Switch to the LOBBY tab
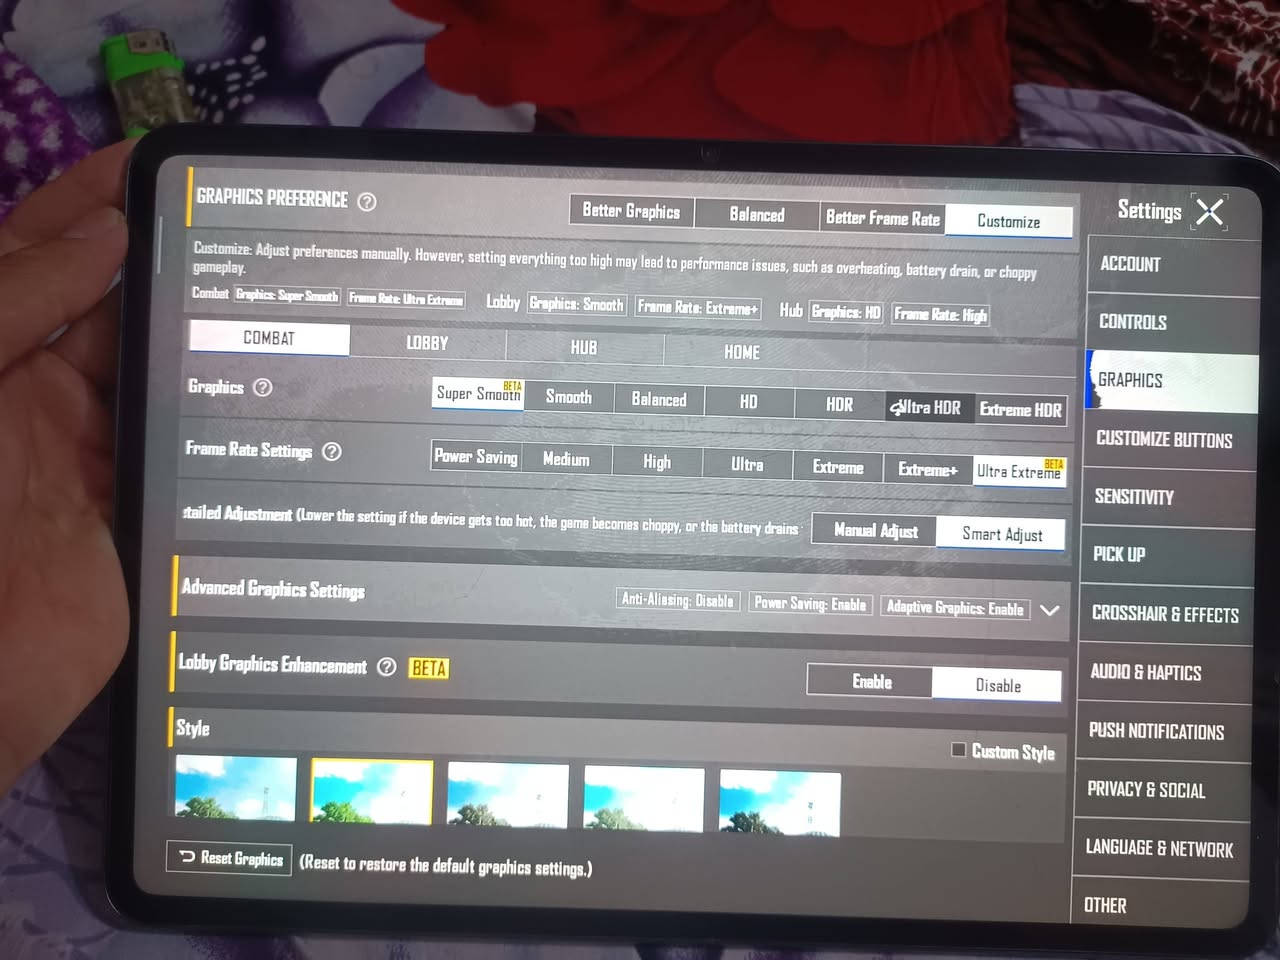 [x=427, y=343]
